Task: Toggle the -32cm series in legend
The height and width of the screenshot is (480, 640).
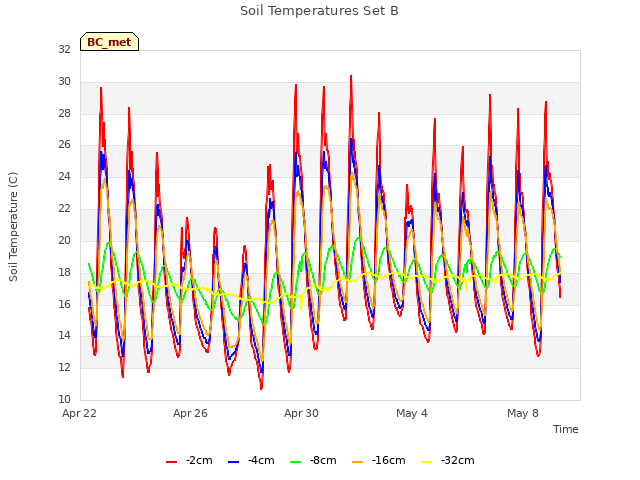Action: pos(448,460)
